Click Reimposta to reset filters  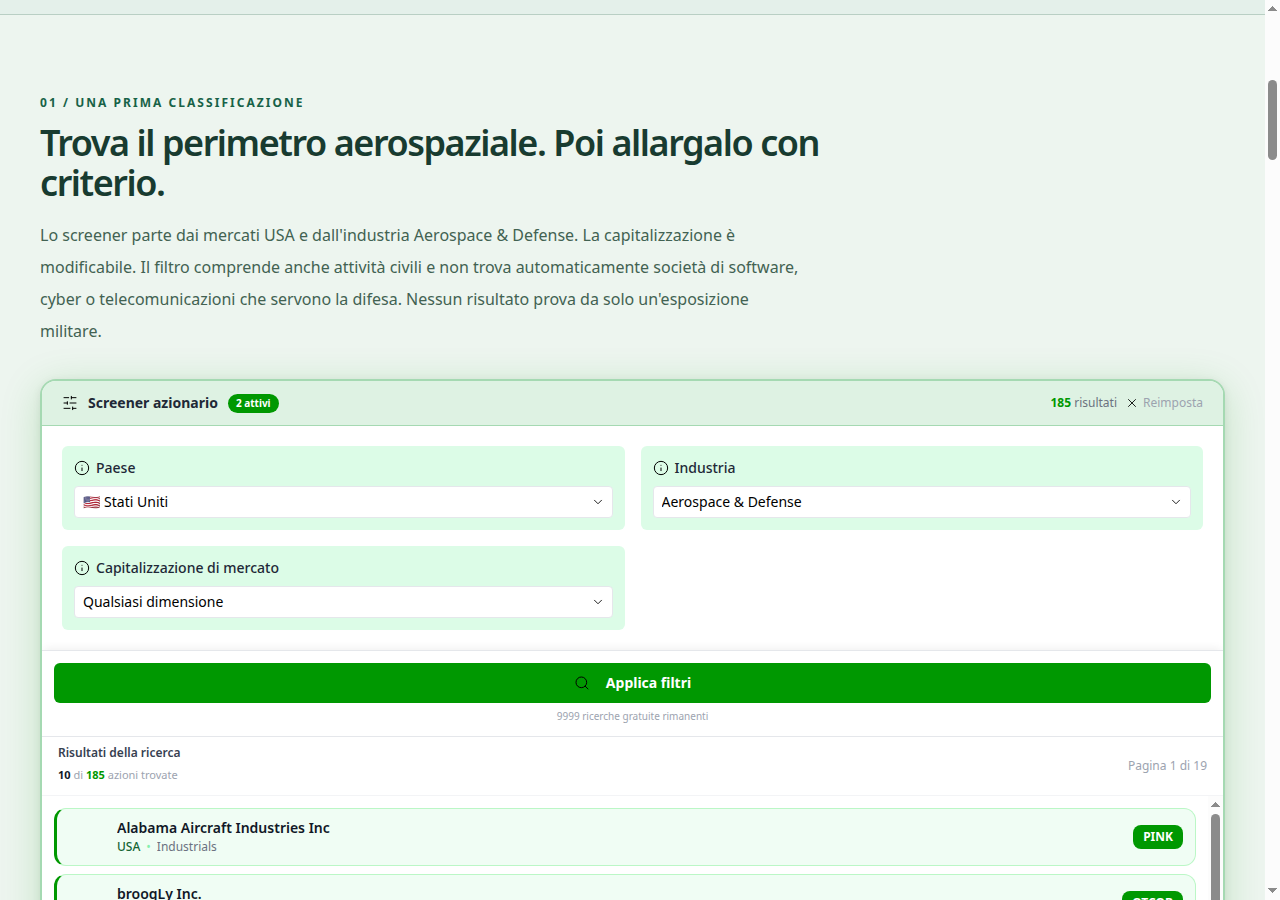pos(1173,403)
